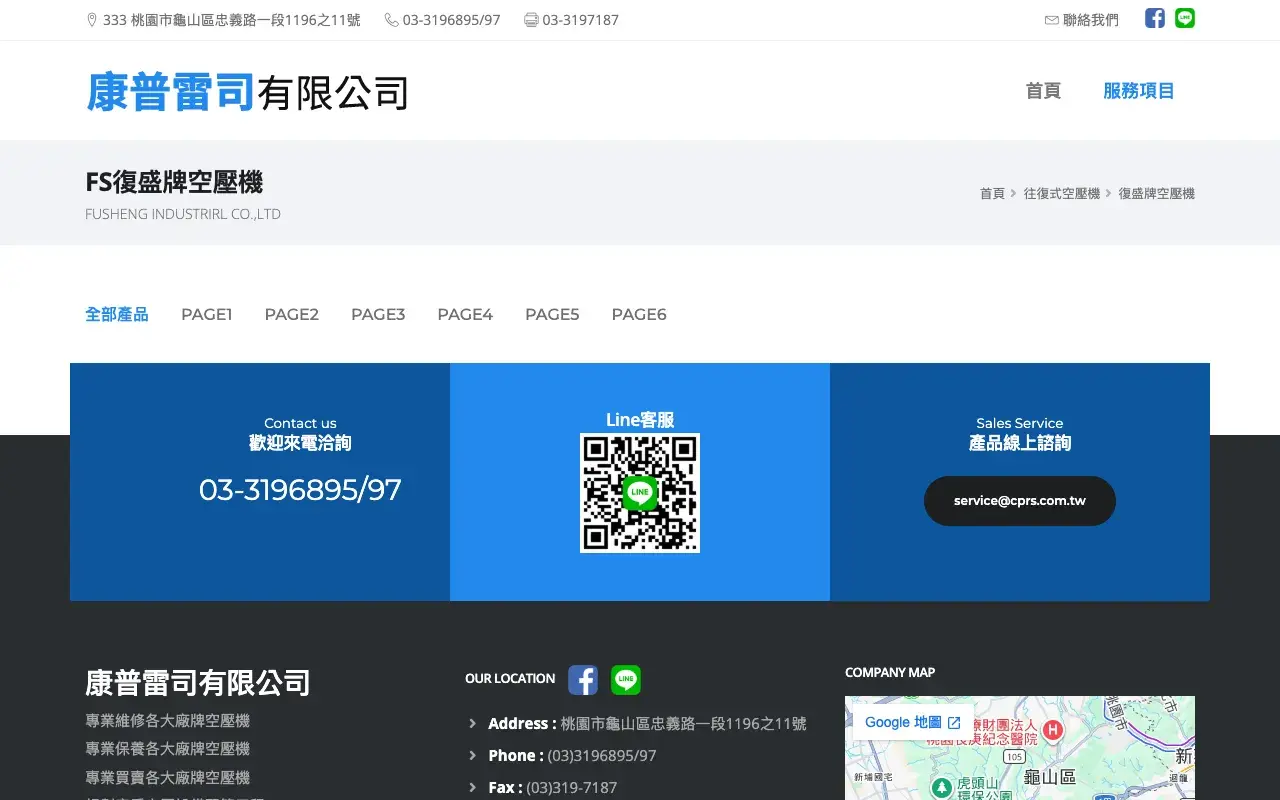1280x800 pixels.
Task: Click the envelope icon beside 聯絡我們
Action: tap(1051, 20)
